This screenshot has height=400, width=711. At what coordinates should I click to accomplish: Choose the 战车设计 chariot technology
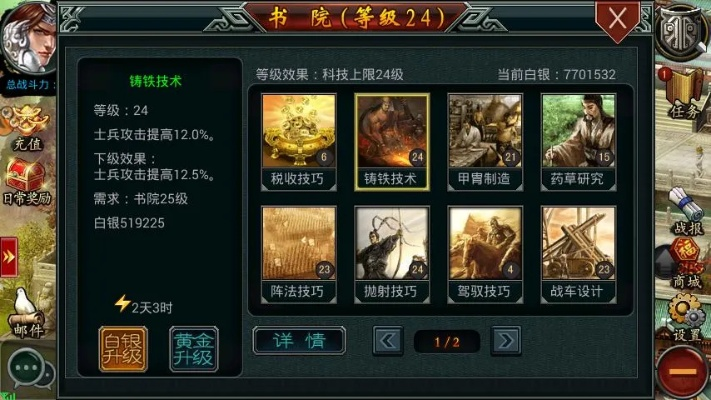click(x=578, y=254)
